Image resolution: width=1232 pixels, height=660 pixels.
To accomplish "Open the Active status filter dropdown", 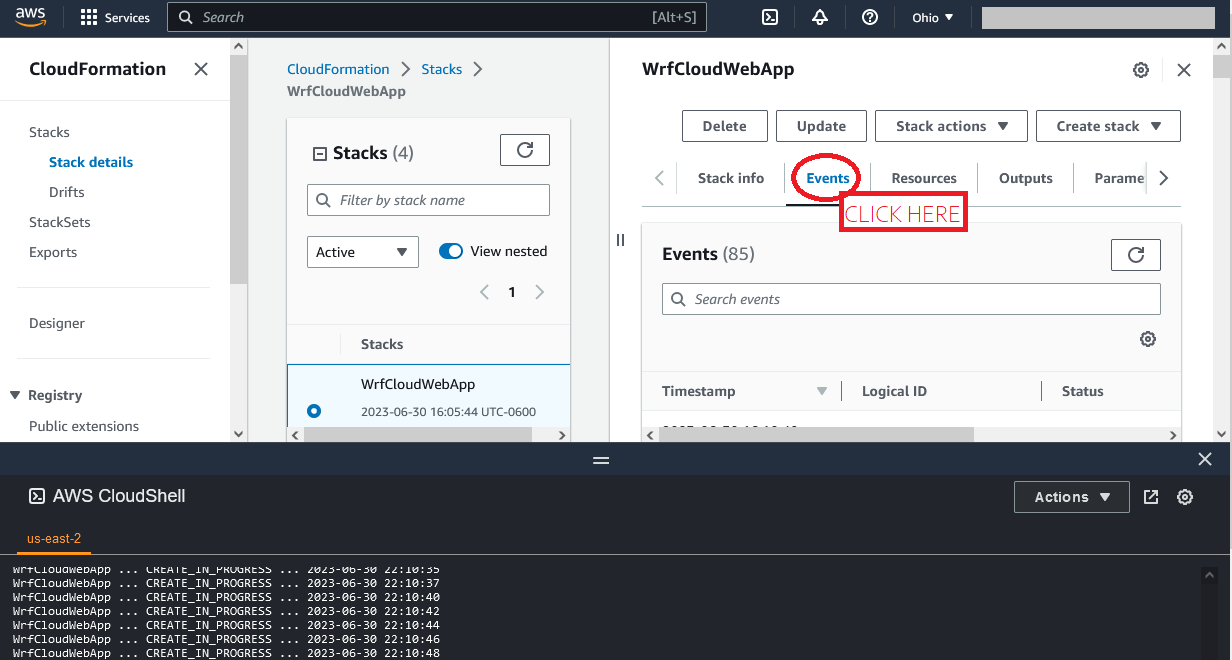I will [362, 252].
